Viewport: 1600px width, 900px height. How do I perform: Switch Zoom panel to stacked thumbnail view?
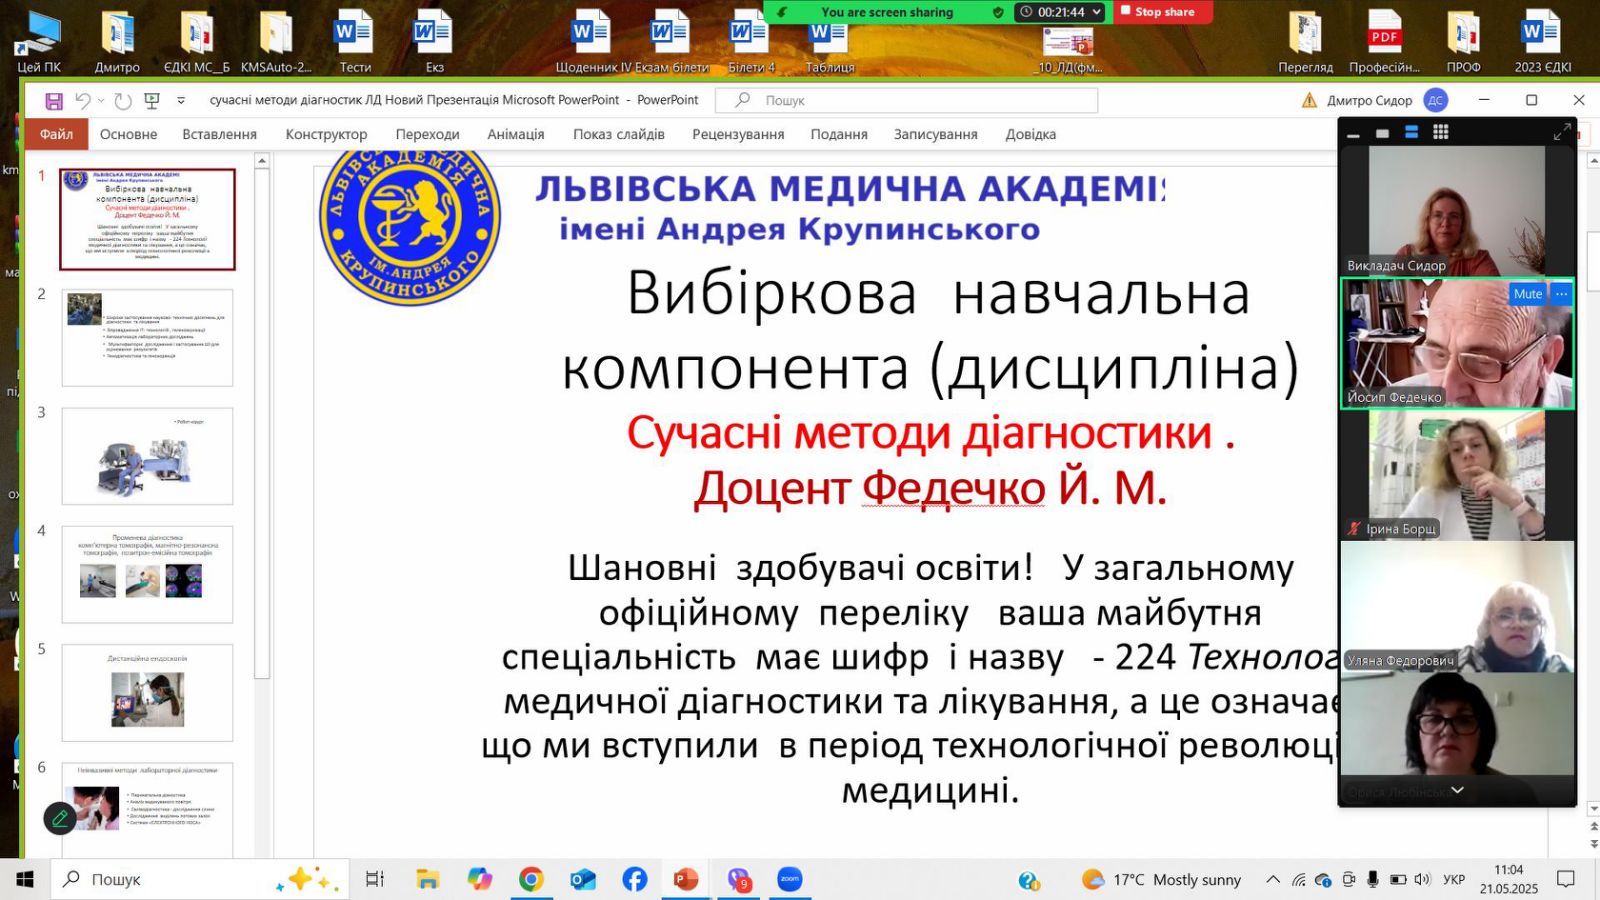(x=1411, y=132)
